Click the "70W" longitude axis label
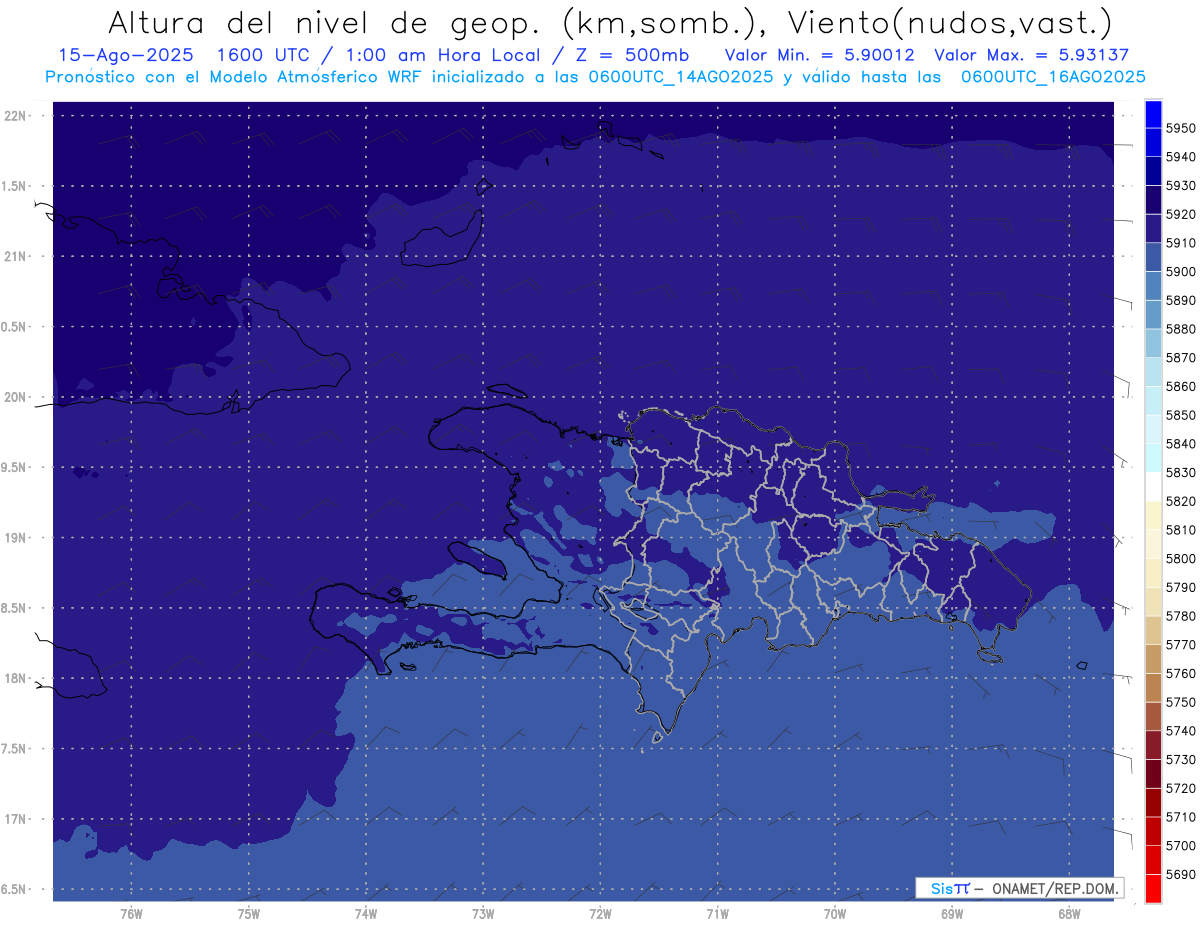The height and width of the screenshot is (927, 1200). (834, 913)
